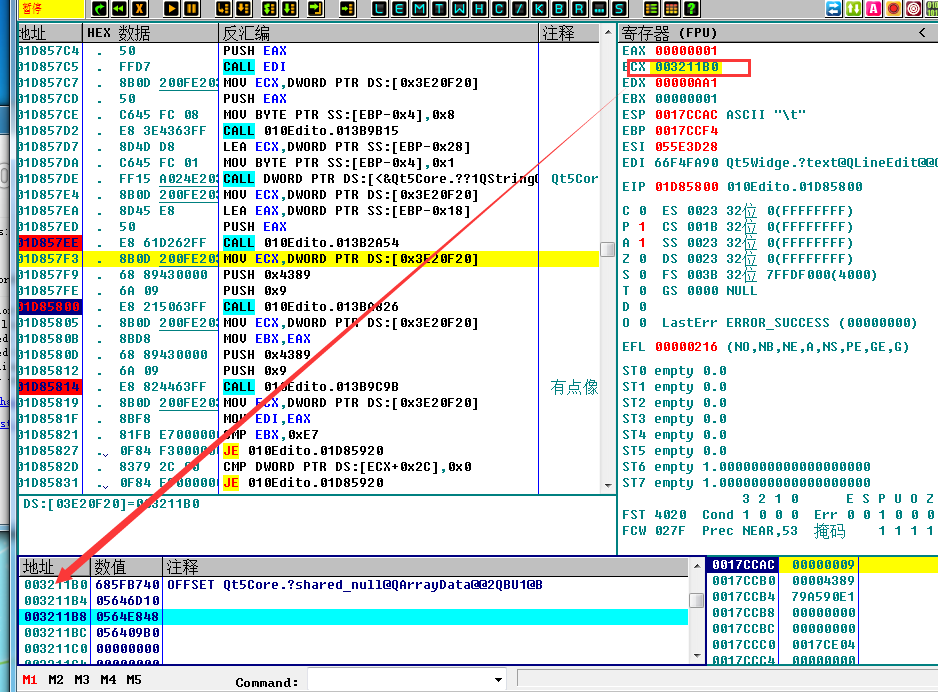Open Call stack via K icon

(539, 8)
